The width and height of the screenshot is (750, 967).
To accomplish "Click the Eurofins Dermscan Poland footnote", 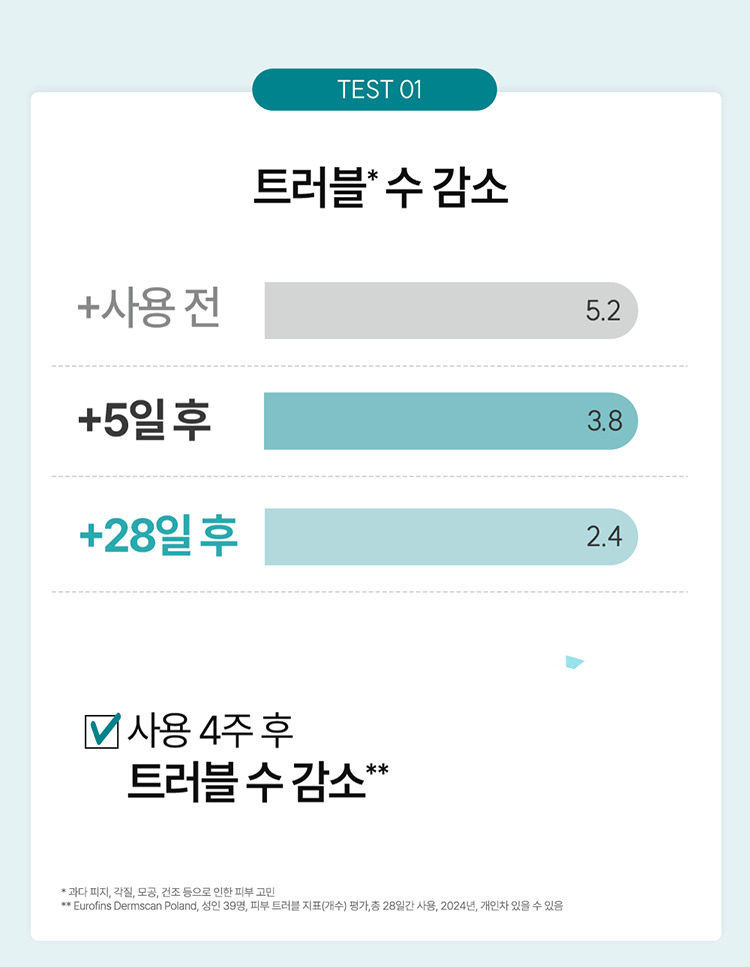I will coord(311,906).
